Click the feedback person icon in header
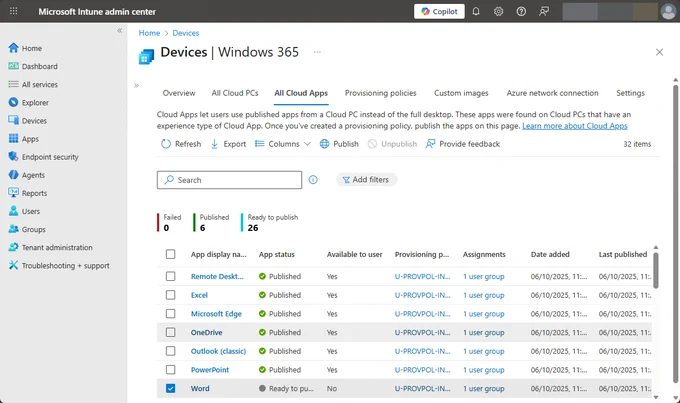The image size is (680, 403). [x=544, y=11]
